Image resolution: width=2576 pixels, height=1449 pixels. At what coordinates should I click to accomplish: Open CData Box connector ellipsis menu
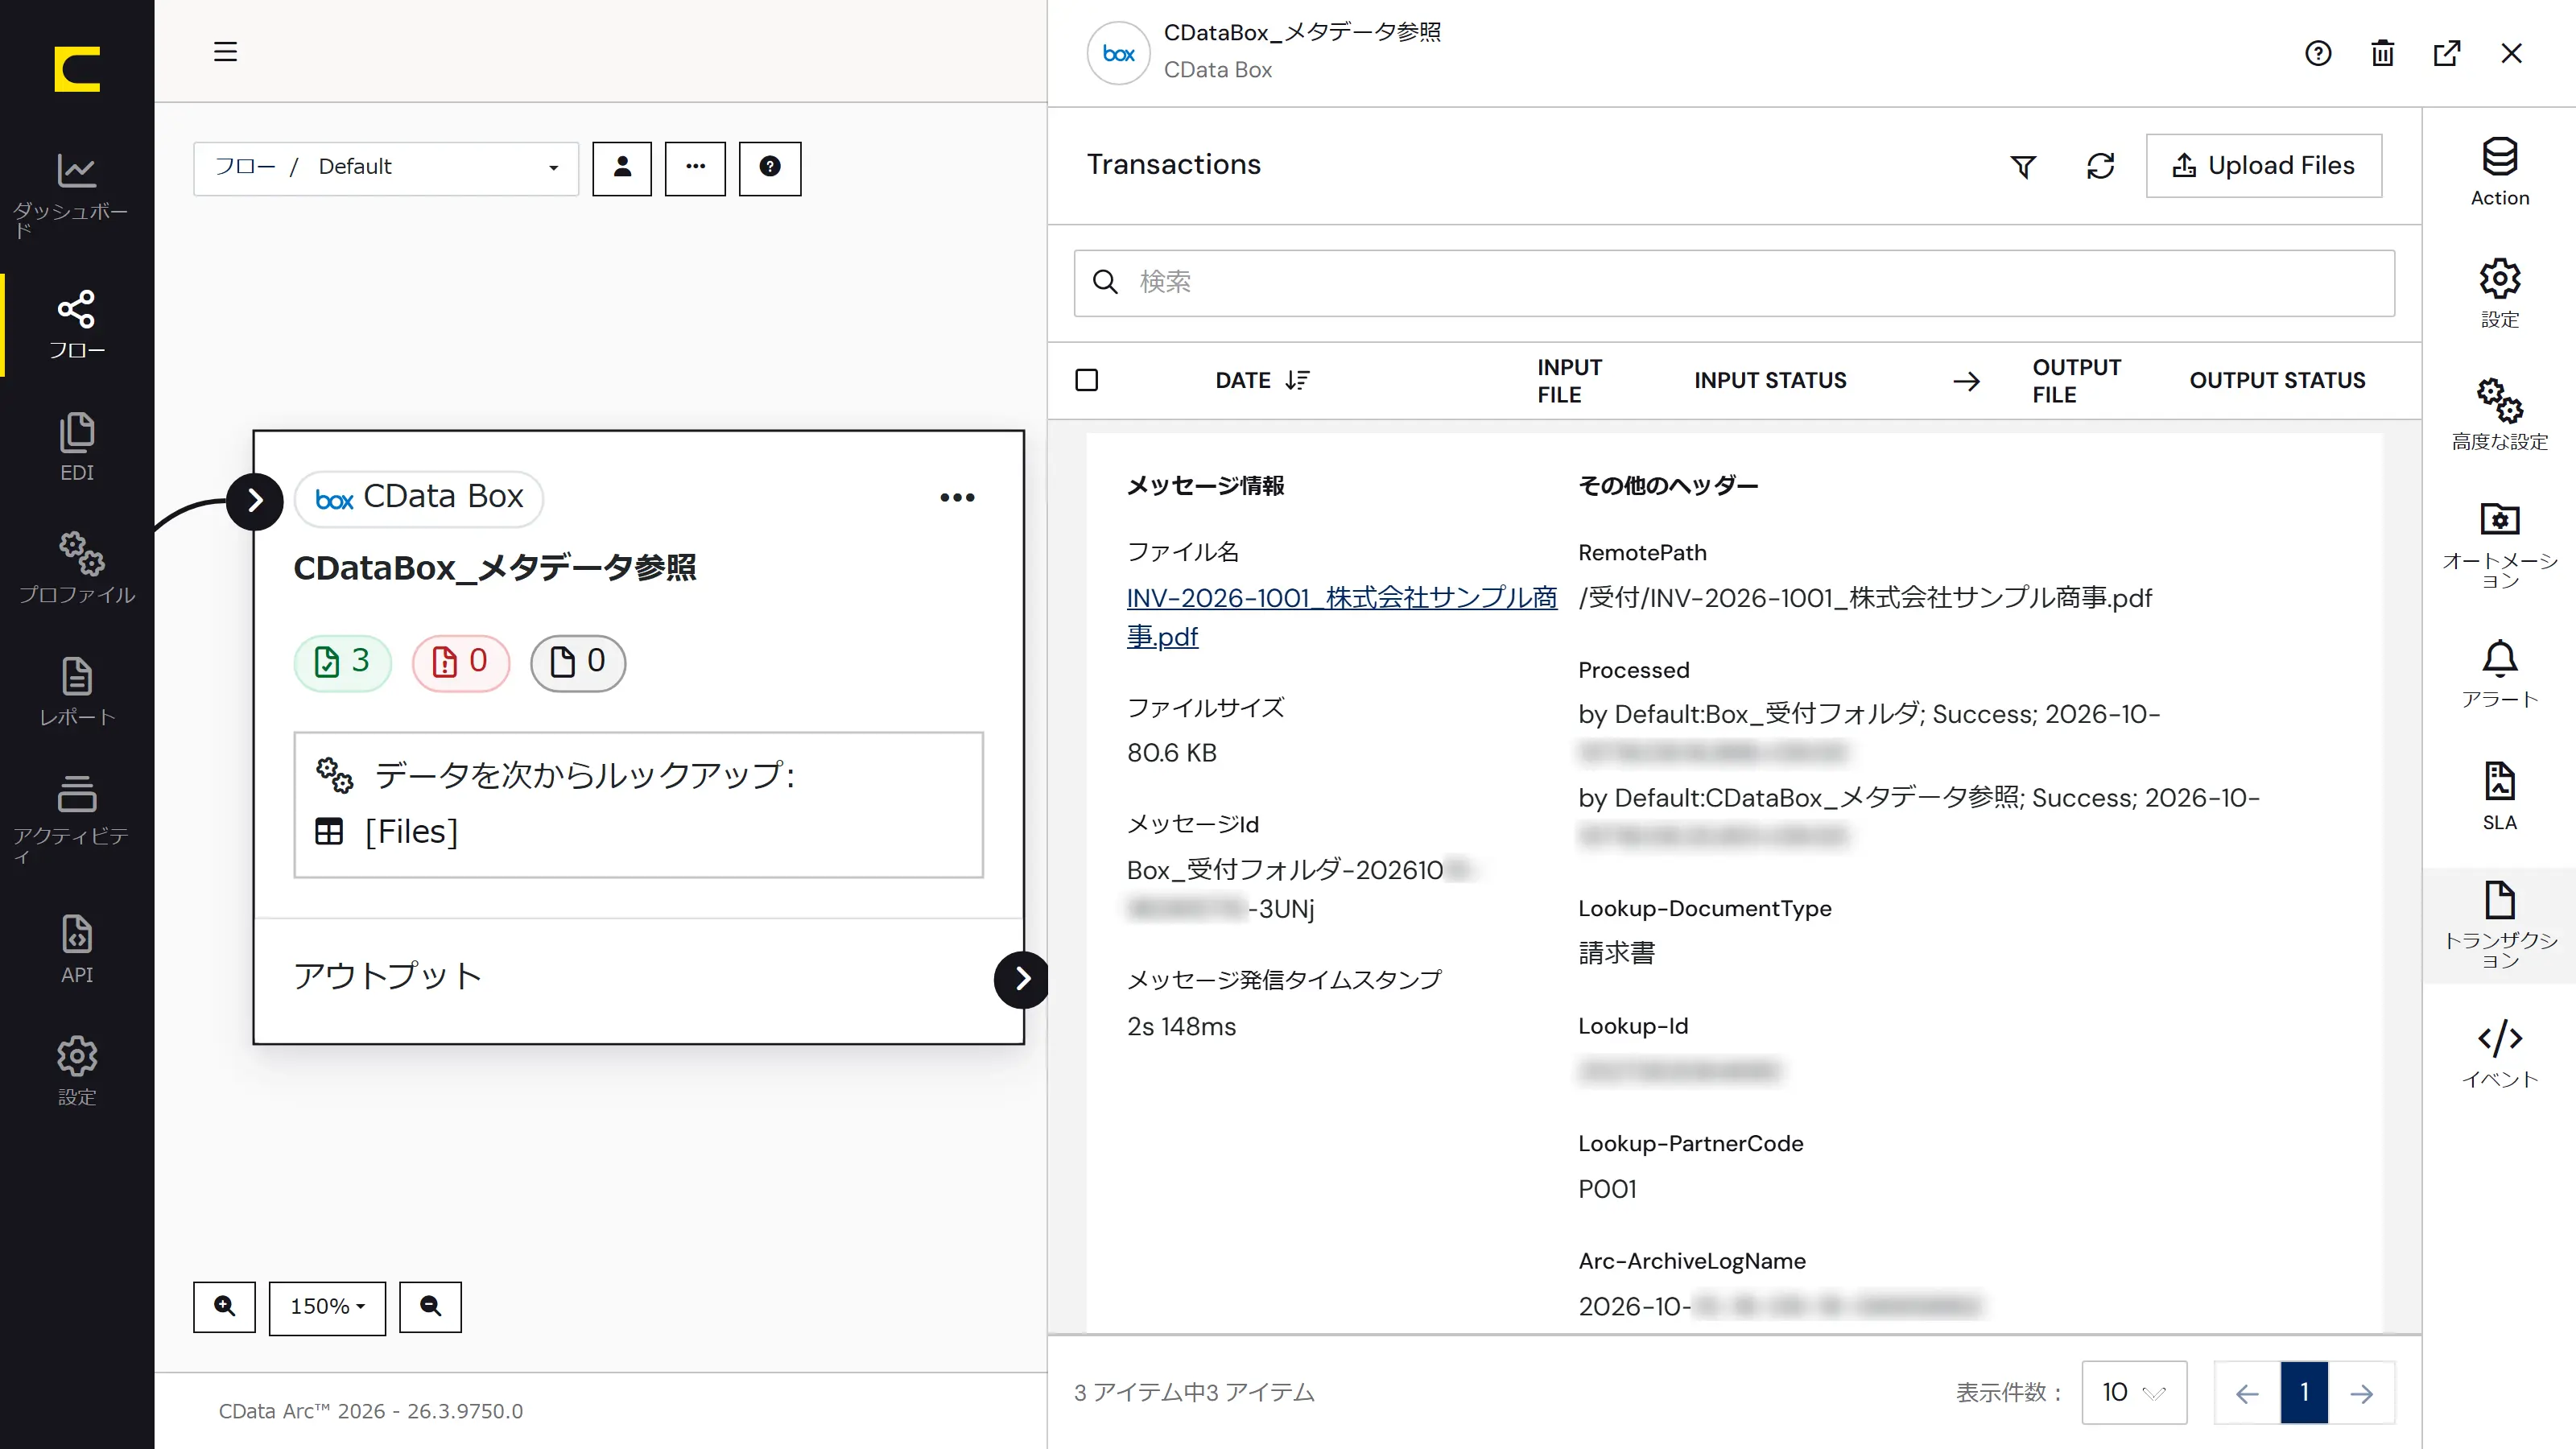[x=957, y=497]
